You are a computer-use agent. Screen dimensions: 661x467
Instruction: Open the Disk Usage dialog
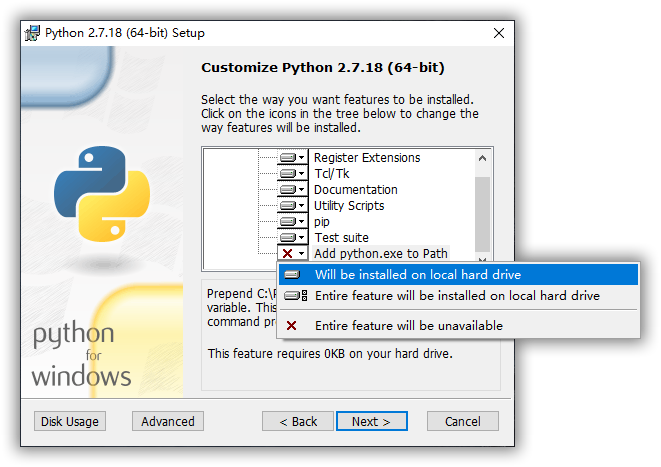(x=70, y=421)
